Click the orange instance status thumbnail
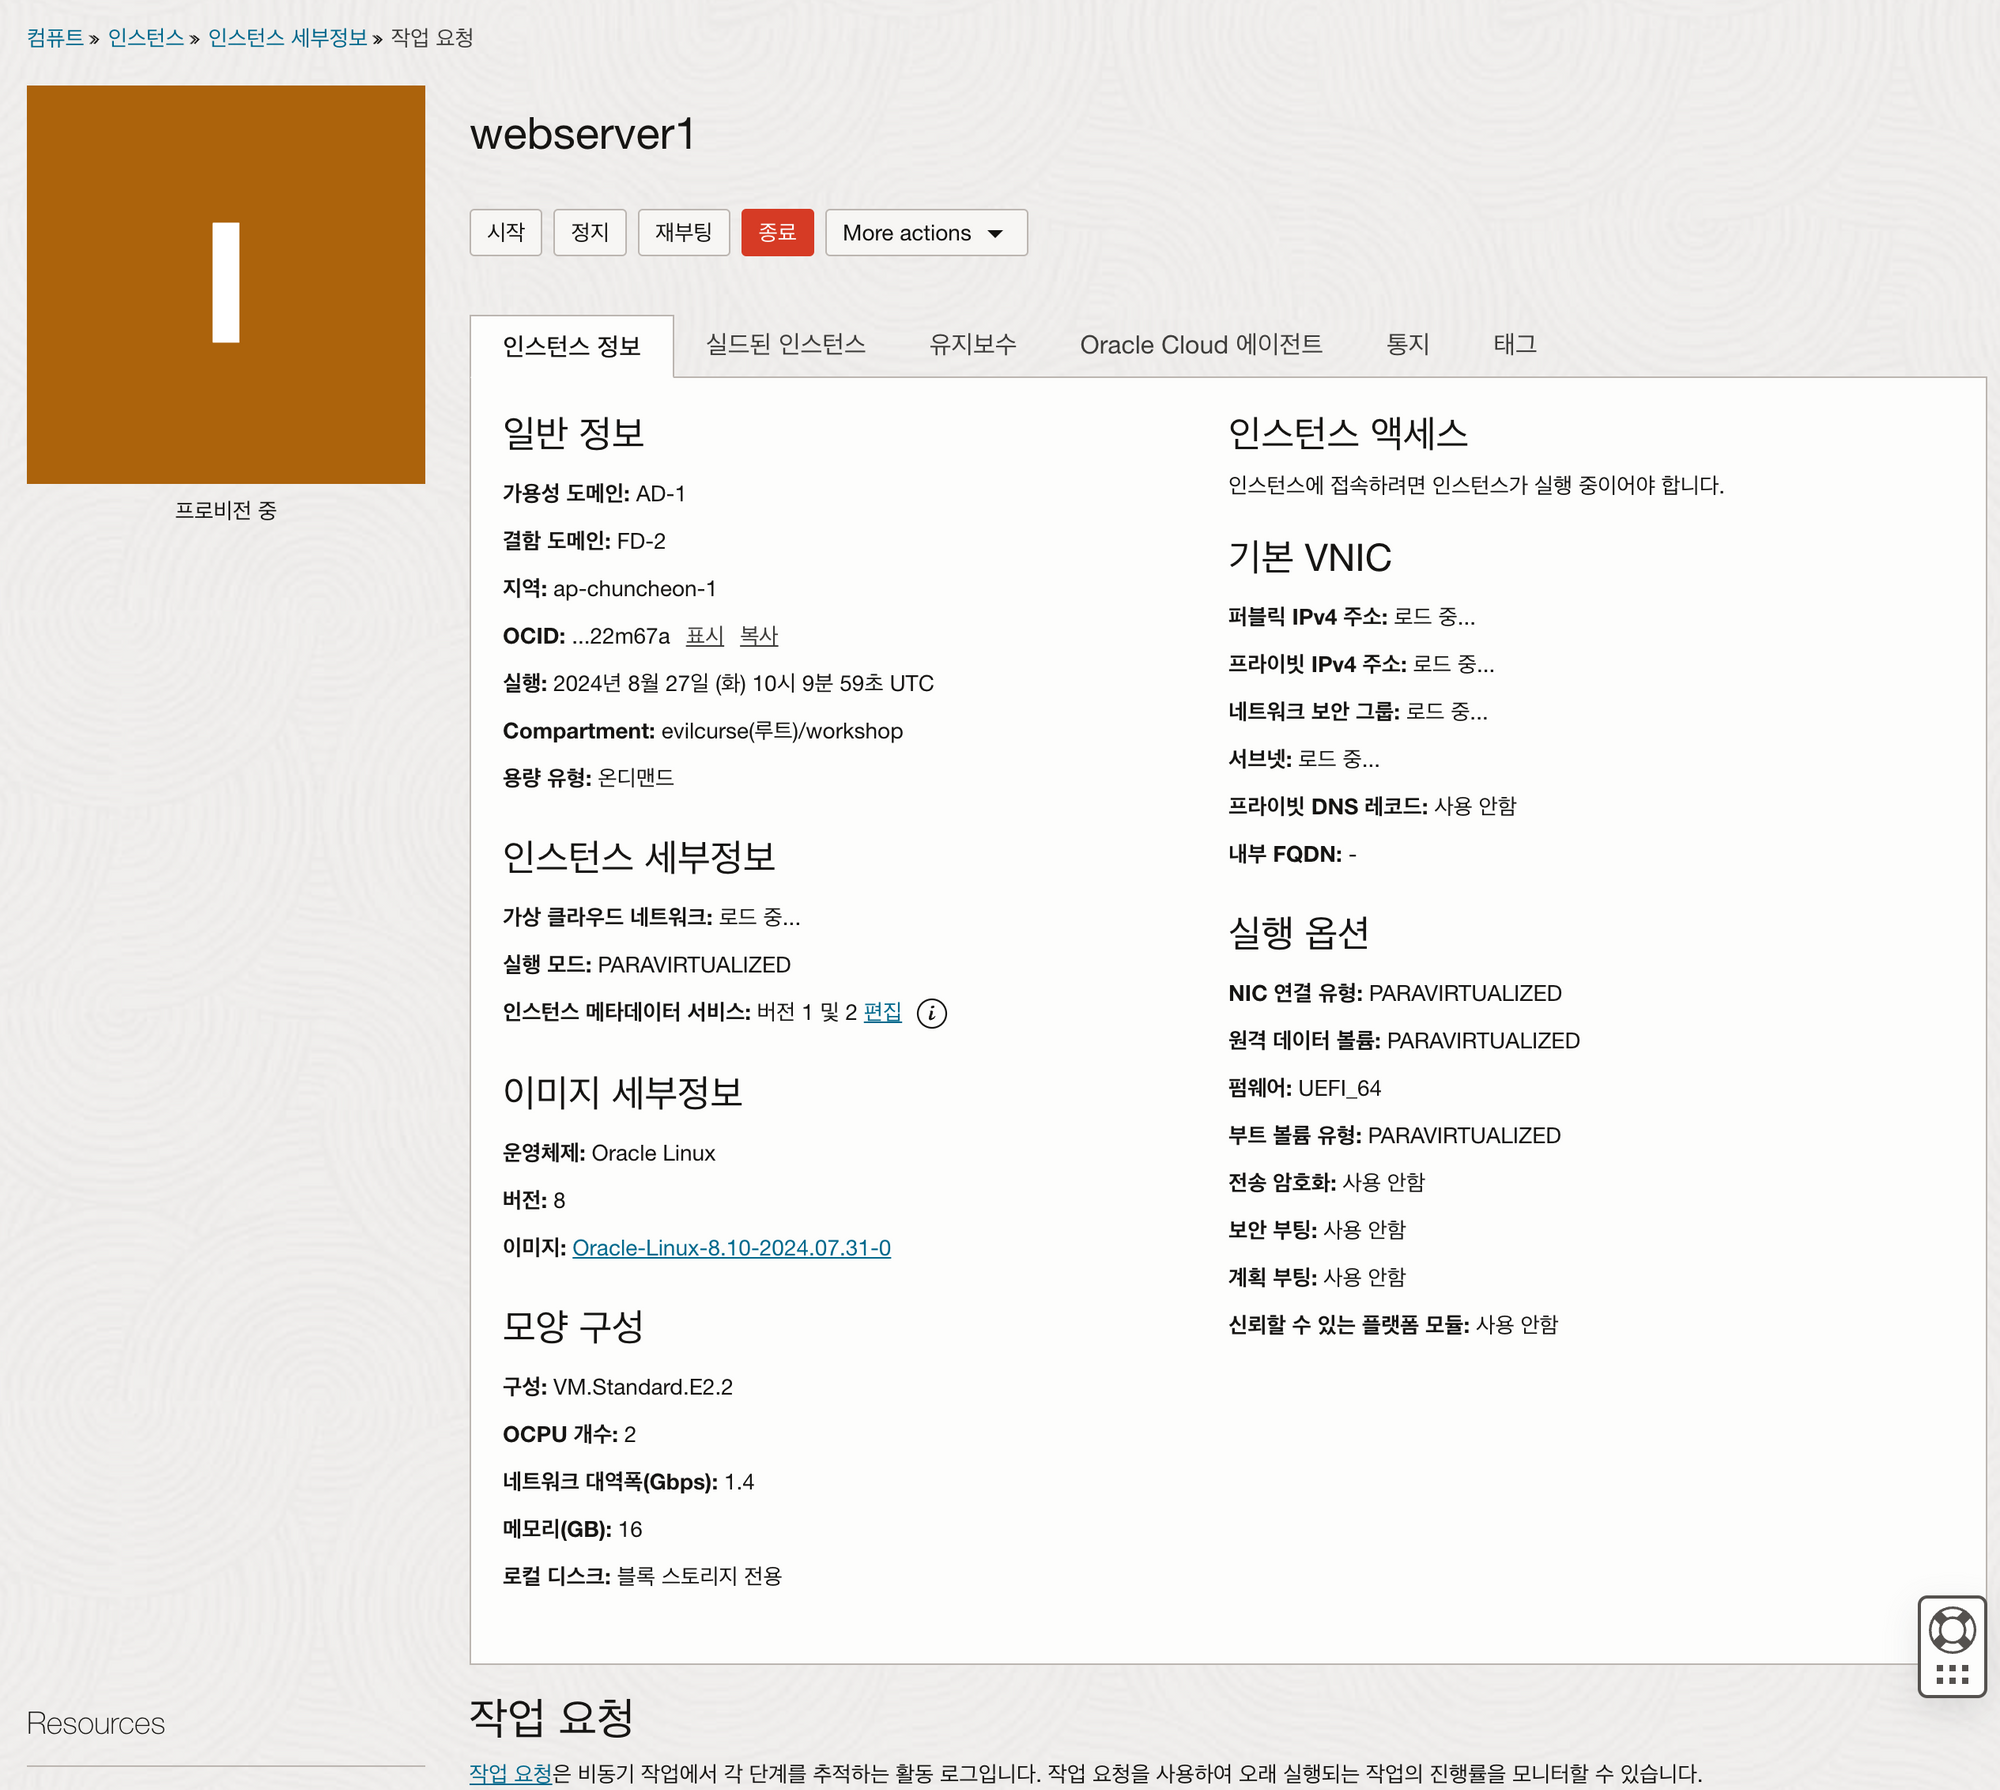Image resolution: width=2000 pixels, height=1790 pixels. coord(226,284)
